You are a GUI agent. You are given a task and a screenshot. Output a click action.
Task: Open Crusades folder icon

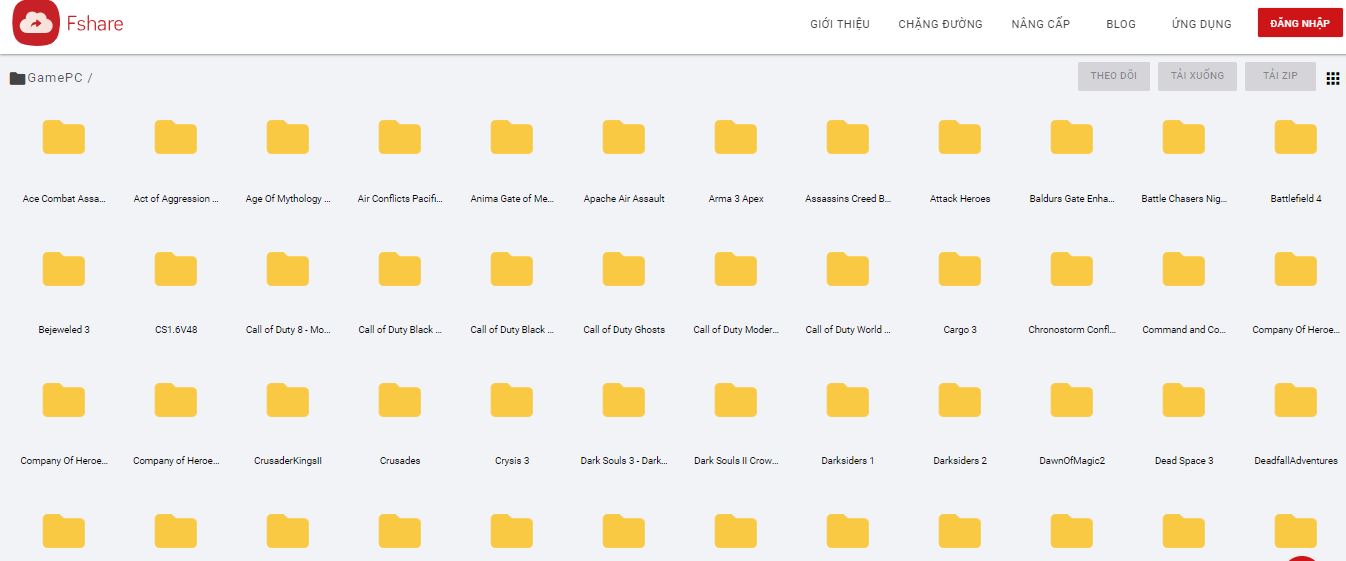(400, 399)
